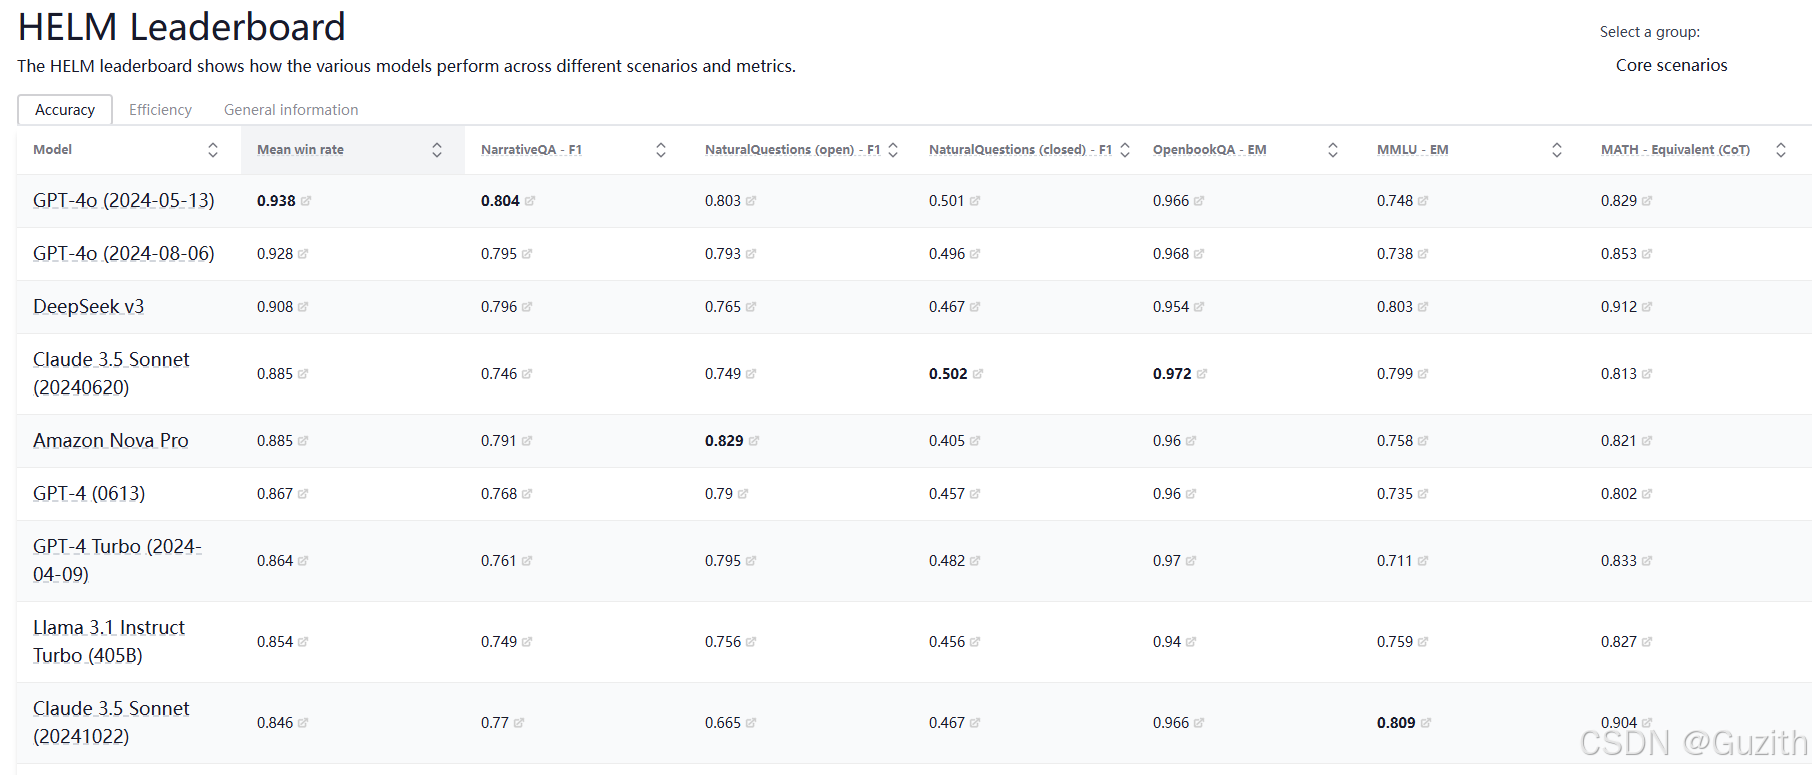This screenshot has height=775, width=1812.
Task: Select Claude 20240620 MMLU value 0.799
Action: (x=1395, y=374)
